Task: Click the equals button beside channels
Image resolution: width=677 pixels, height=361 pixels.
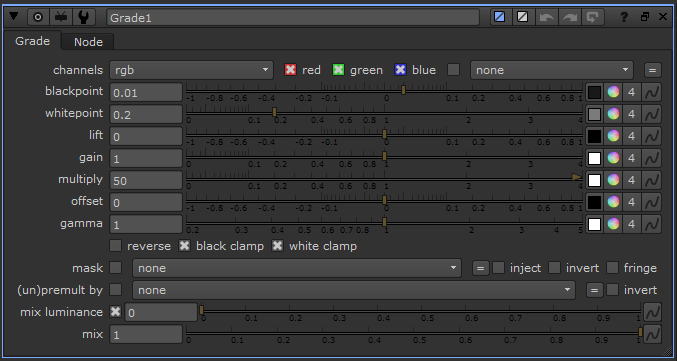Action: click(652, 70)
